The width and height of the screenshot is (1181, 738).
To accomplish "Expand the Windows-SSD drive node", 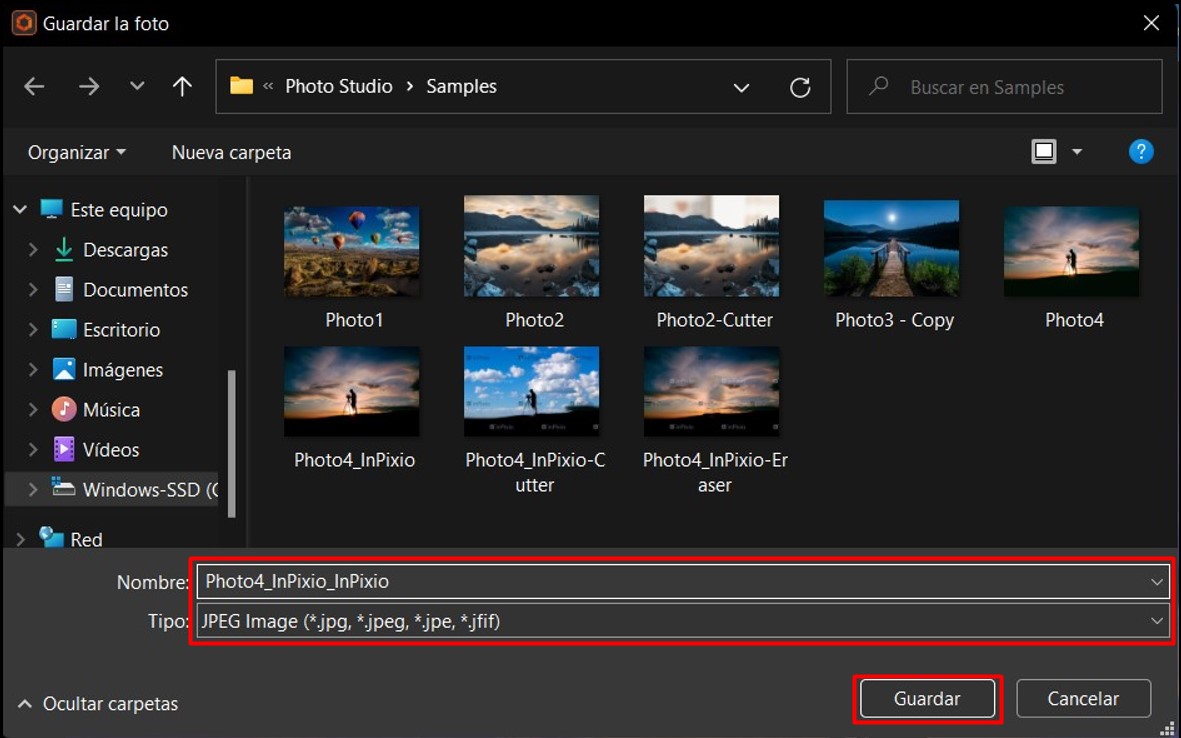I will (x=32, y=489).
